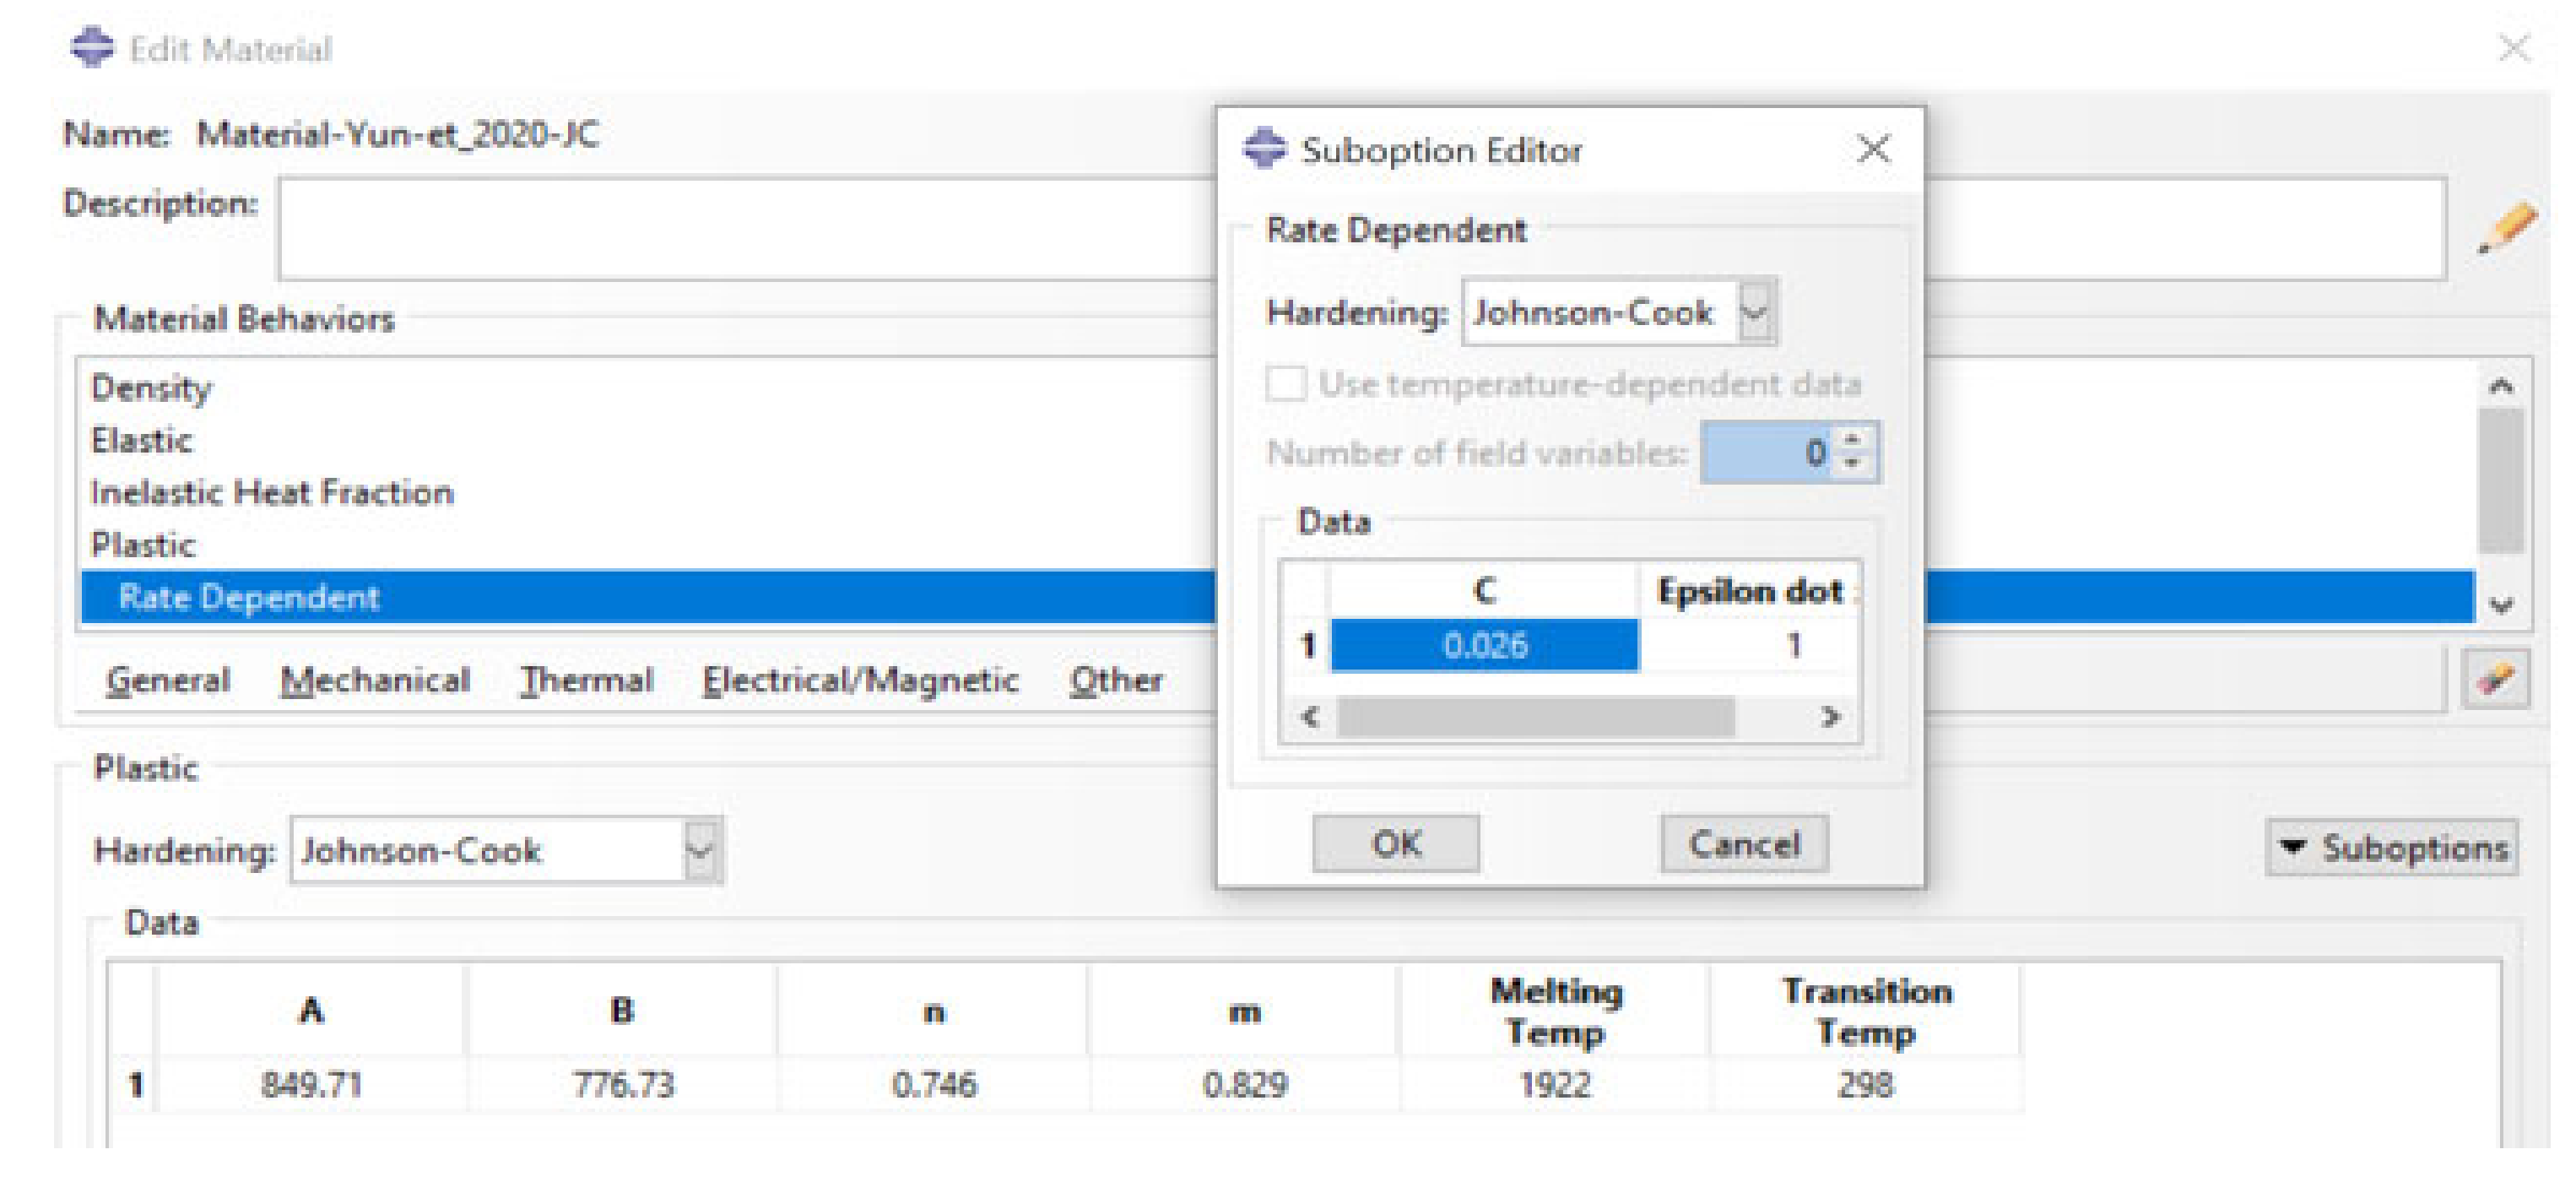Open the Thermal menu

tap(586, 681)
